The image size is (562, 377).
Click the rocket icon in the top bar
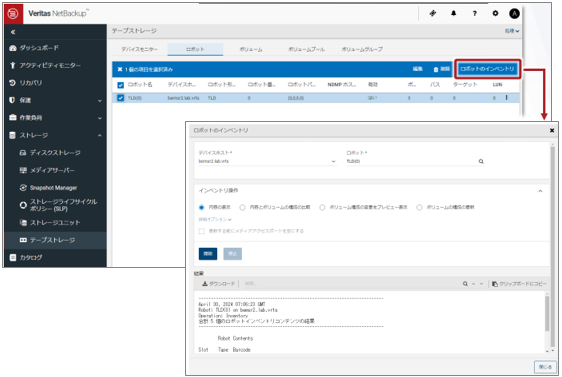pyautogui.click(x=433, y=14)
